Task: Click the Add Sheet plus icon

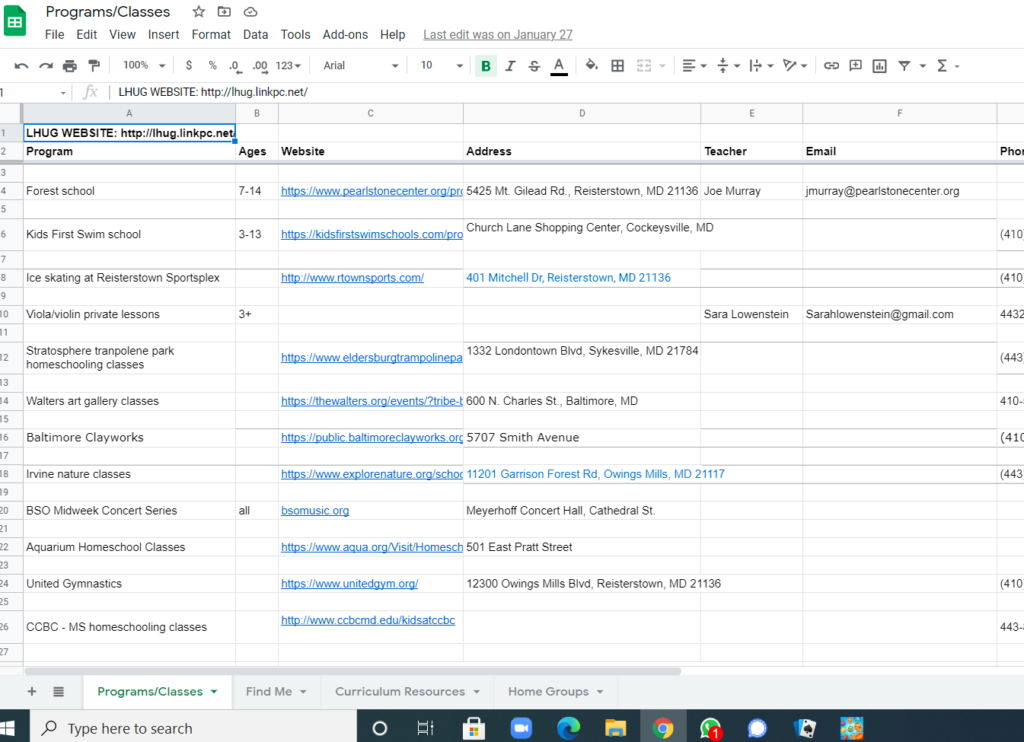Action: tap(31, 692)
